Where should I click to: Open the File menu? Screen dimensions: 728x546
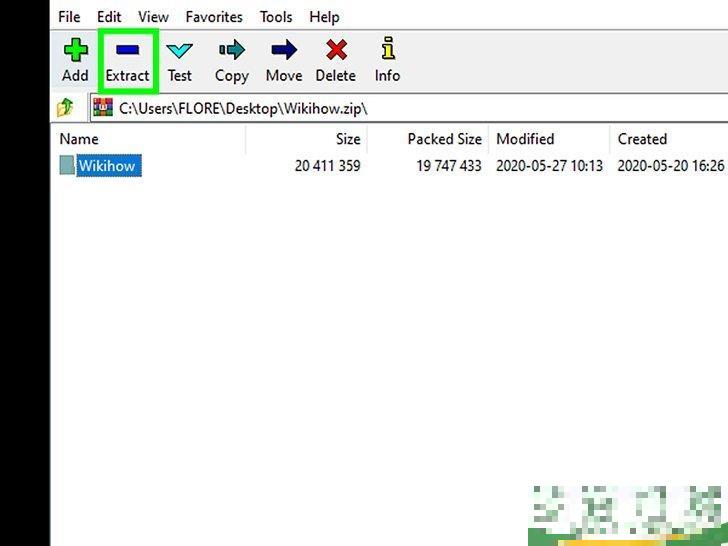[69, 17]
